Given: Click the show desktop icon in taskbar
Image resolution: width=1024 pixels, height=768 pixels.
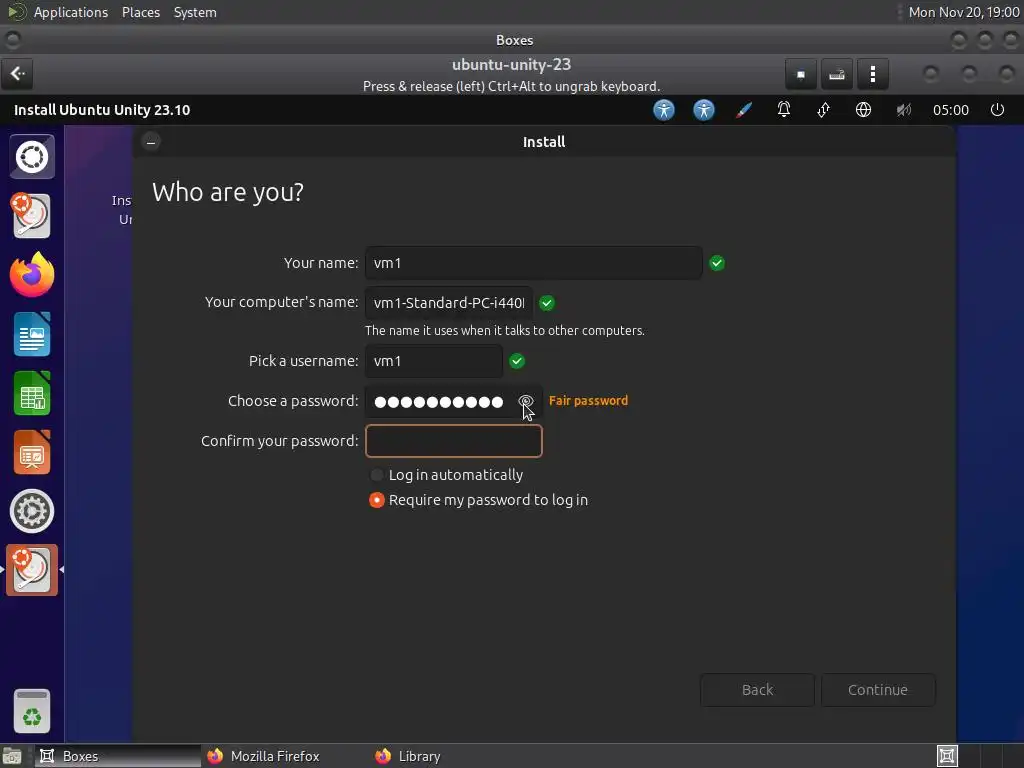Looking at the screenshot, I should (x=12, y=756).
